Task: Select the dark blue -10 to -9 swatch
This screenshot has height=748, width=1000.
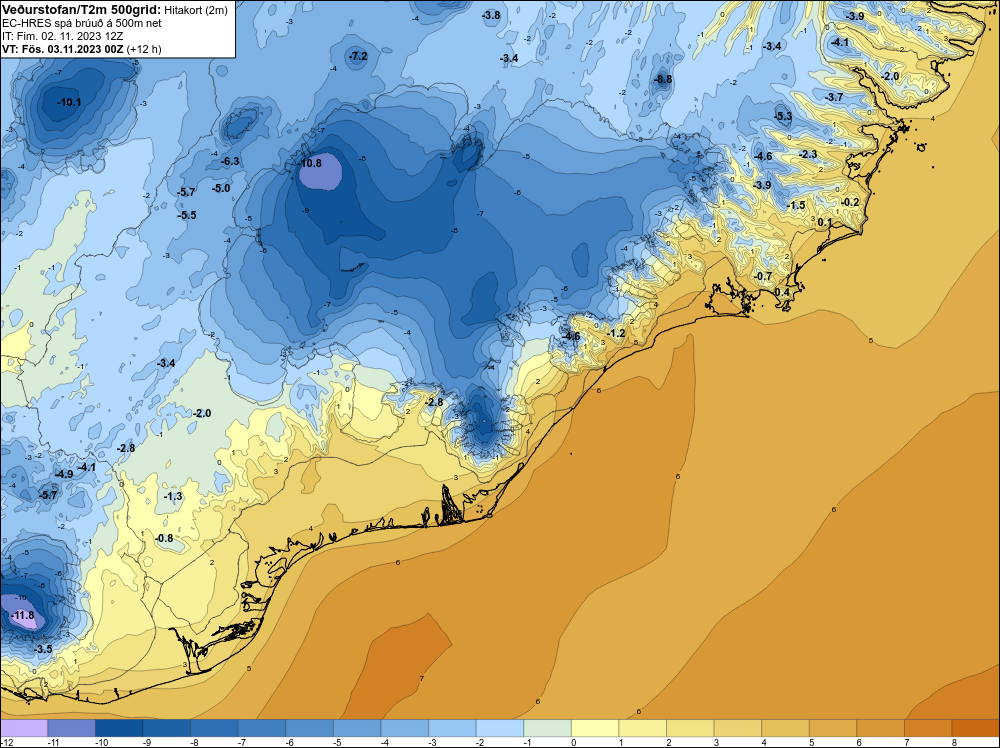Action: pos(119,728)
